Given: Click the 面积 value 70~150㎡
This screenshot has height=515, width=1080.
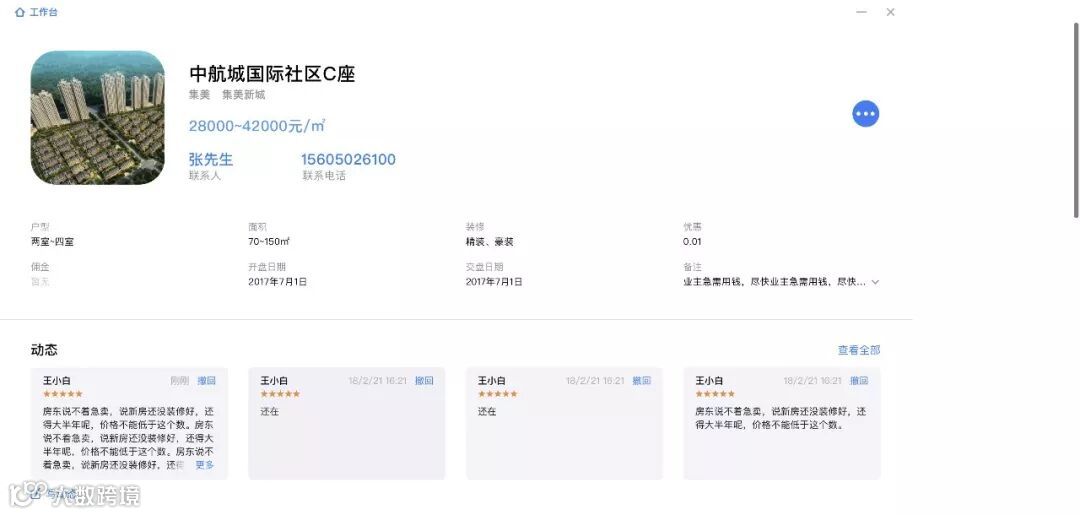Looking at the screenshot, I should tap(269, 242).
